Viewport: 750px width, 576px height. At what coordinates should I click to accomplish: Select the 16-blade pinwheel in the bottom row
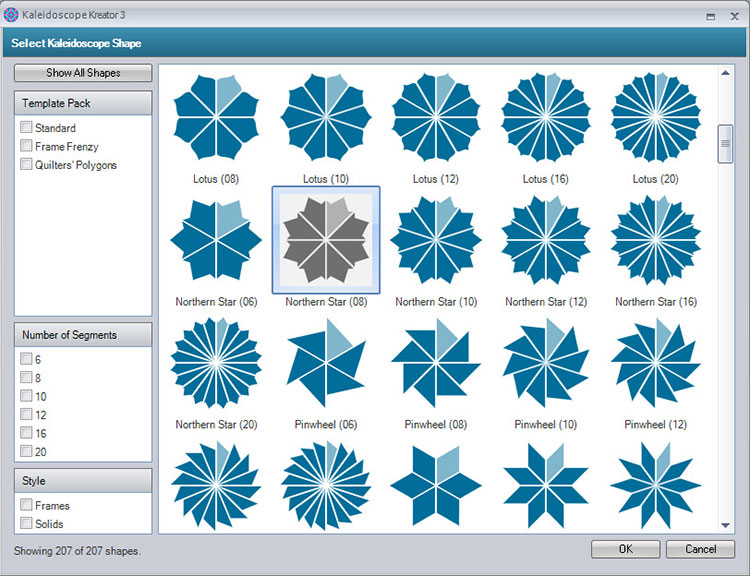pos(216,486)
